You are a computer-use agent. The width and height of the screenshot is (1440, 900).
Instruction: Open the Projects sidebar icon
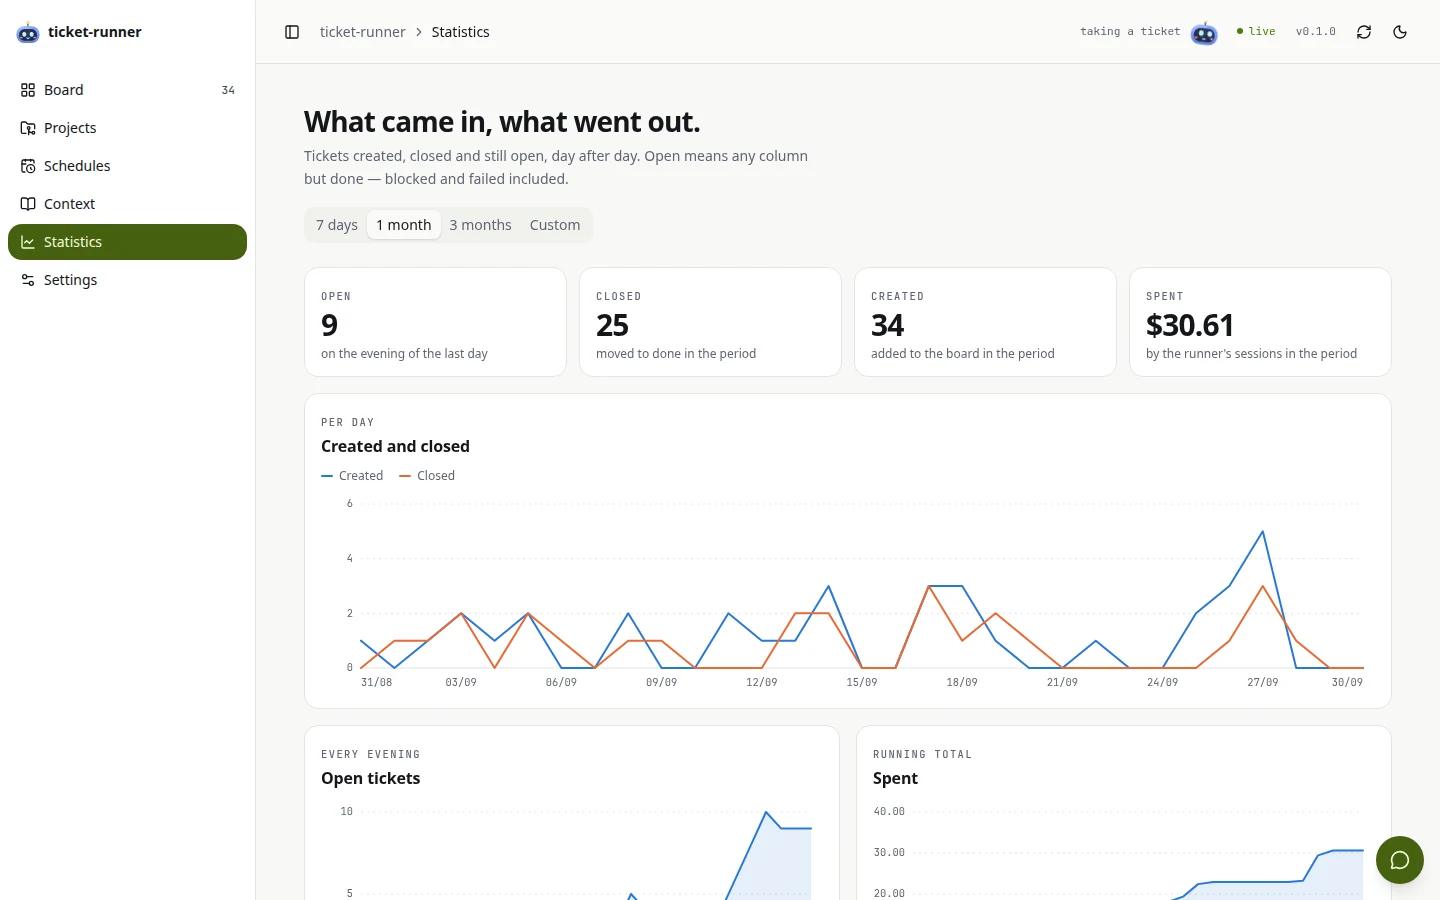pos(28,128)
